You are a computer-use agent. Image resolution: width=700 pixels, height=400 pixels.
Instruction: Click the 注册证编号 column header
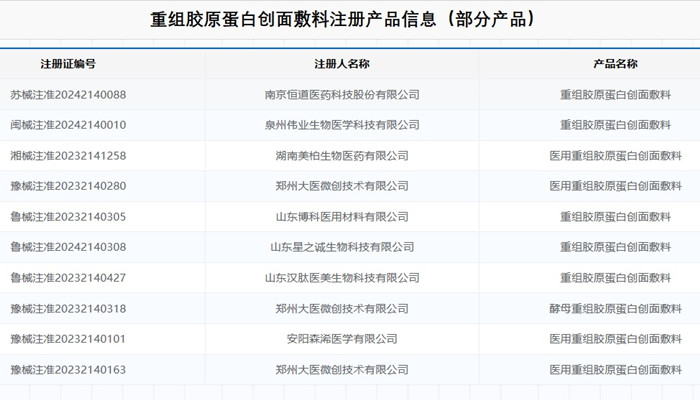tap(68, 64)
